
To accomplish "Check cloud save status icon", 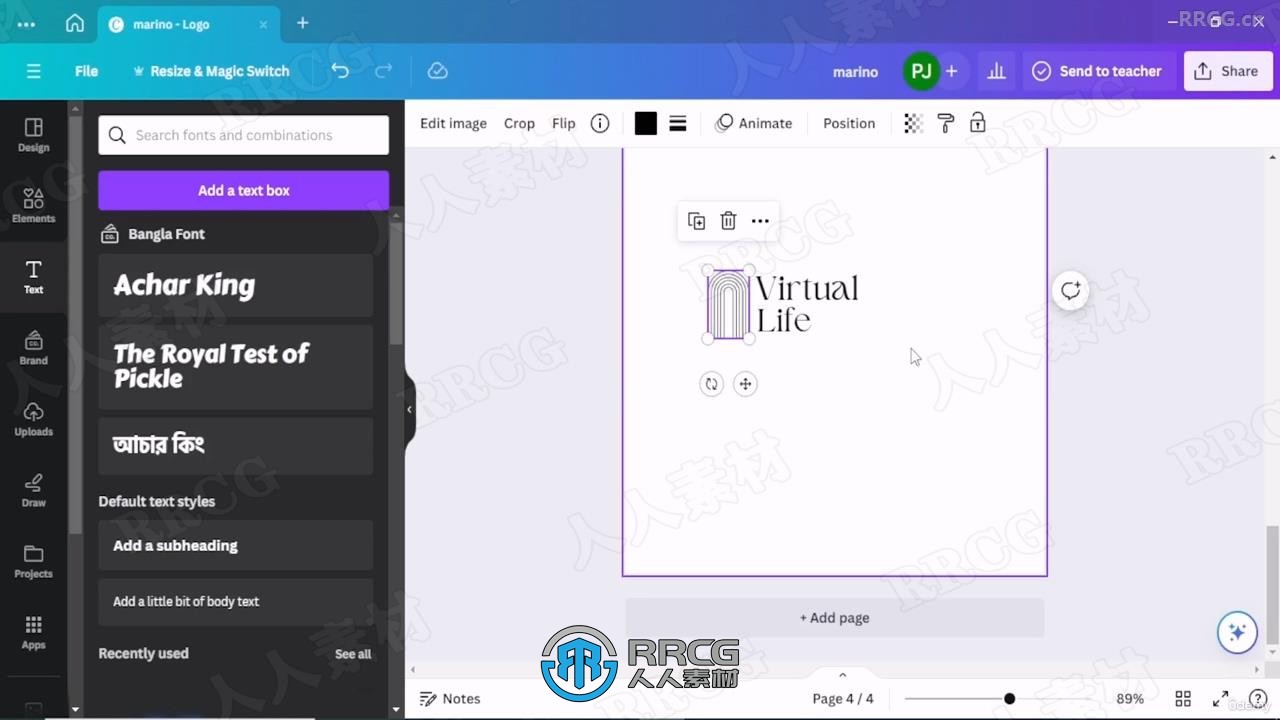I will pyautogui.click(x=437, y=71).
